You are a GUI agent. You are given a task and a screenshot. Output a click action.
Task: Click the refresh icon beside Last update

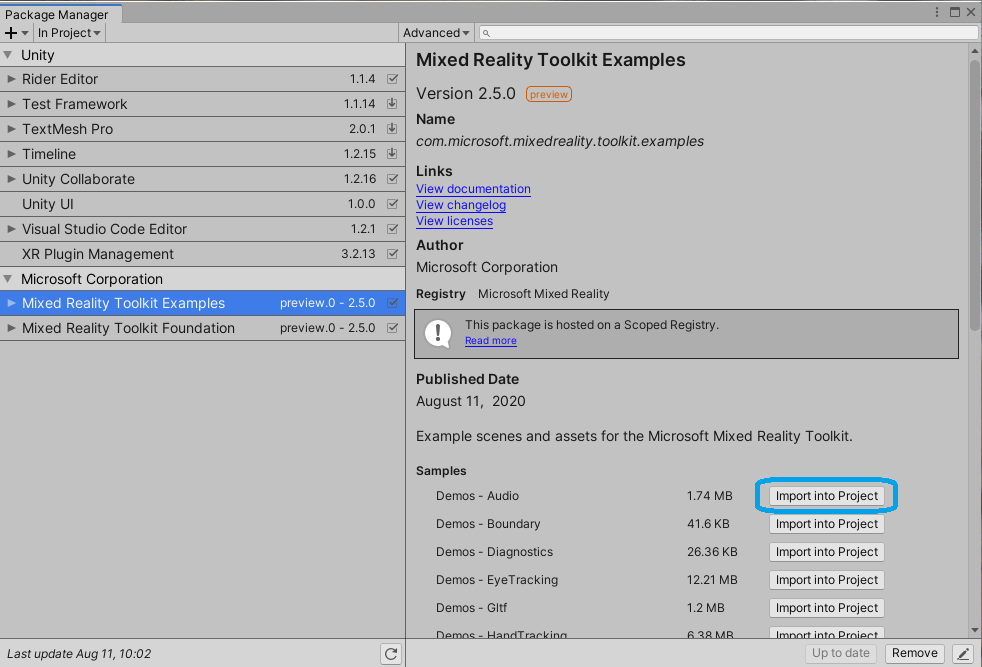coord(391,654)
